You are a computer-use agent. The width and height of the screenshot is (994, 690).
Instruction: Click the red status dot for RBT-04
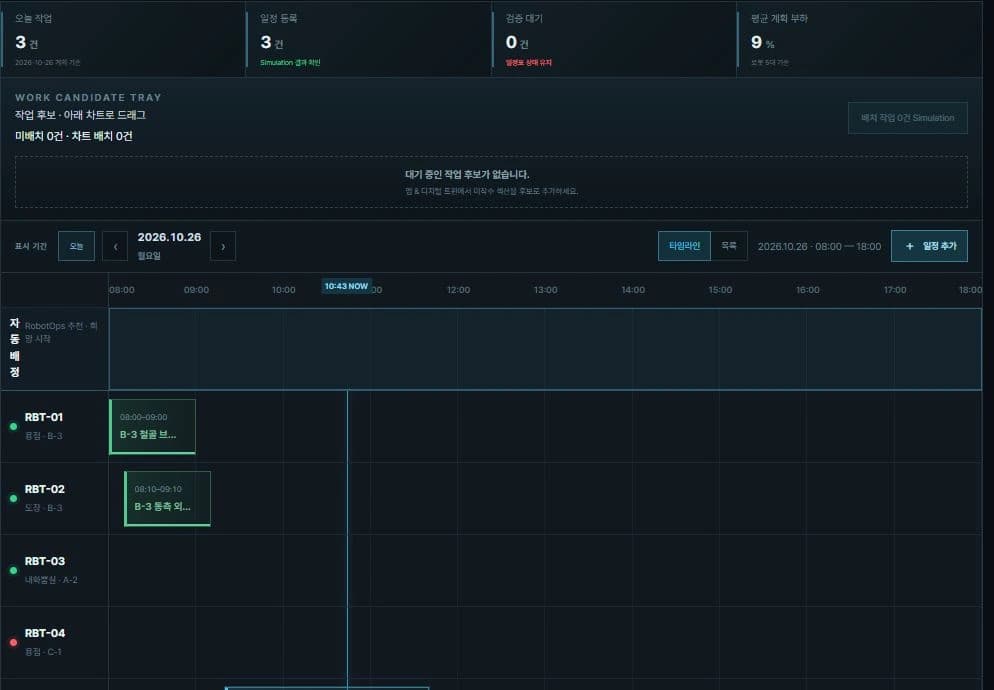click(x=13, y=642)
